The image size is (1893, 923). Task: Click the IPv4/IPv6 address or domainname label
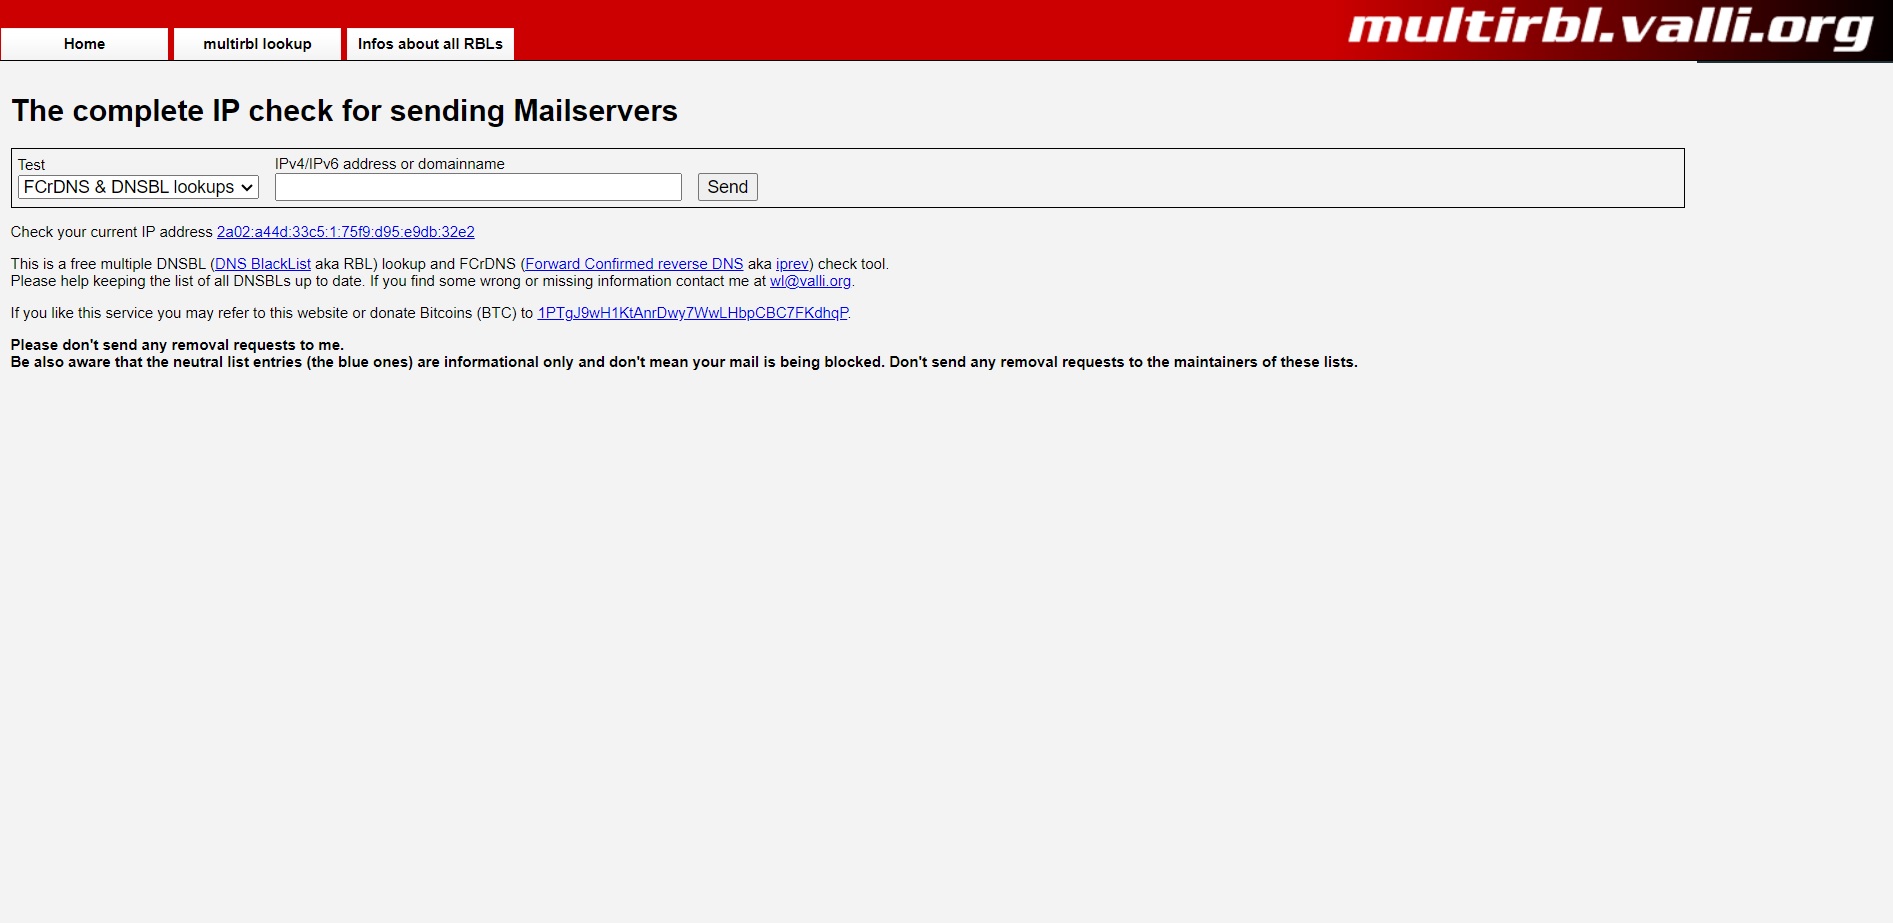[x=390, y=164]
